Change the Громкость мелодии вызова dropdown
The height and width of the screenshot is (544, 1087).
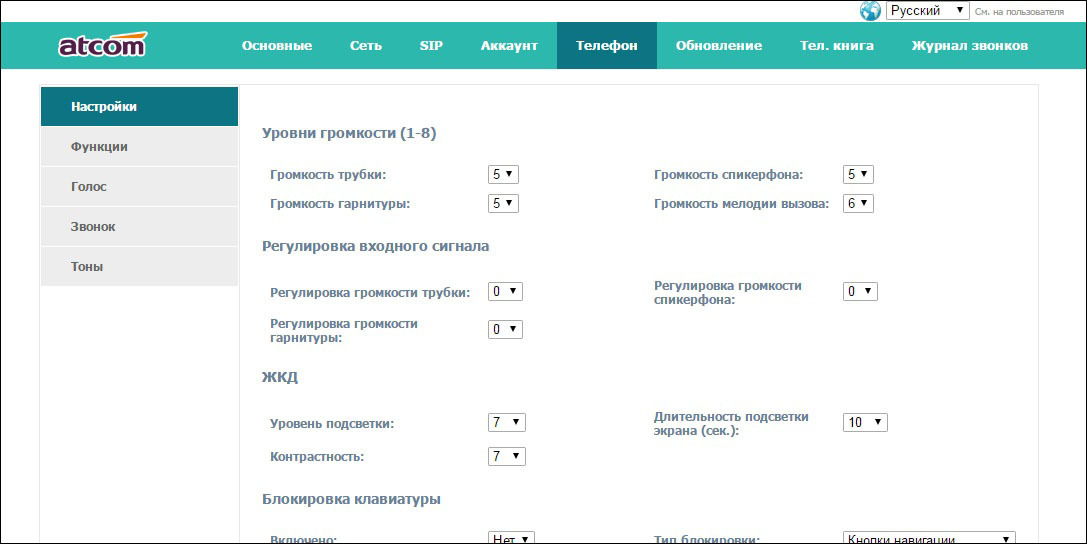click(x=858, y=204)
